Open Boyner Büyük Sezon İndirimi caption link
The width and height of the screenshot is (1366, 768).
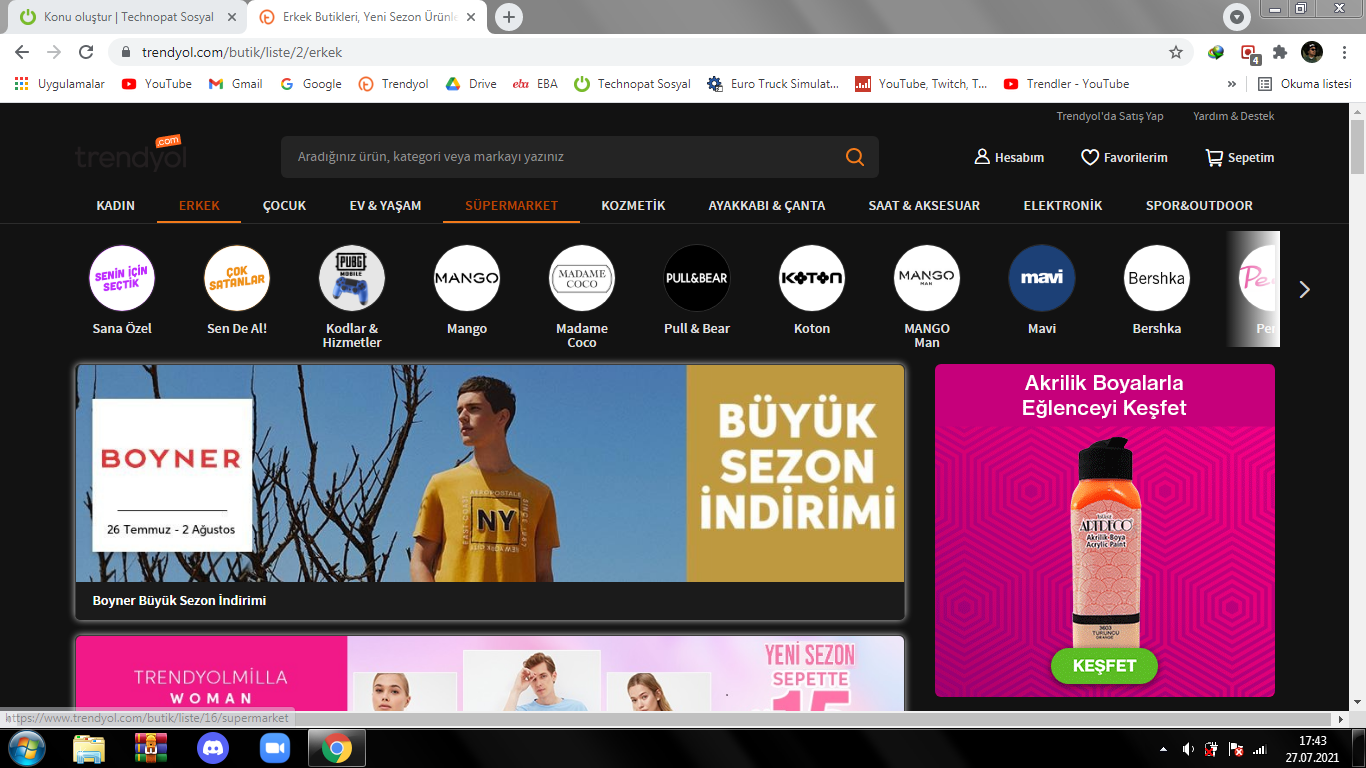pos(179,601)
